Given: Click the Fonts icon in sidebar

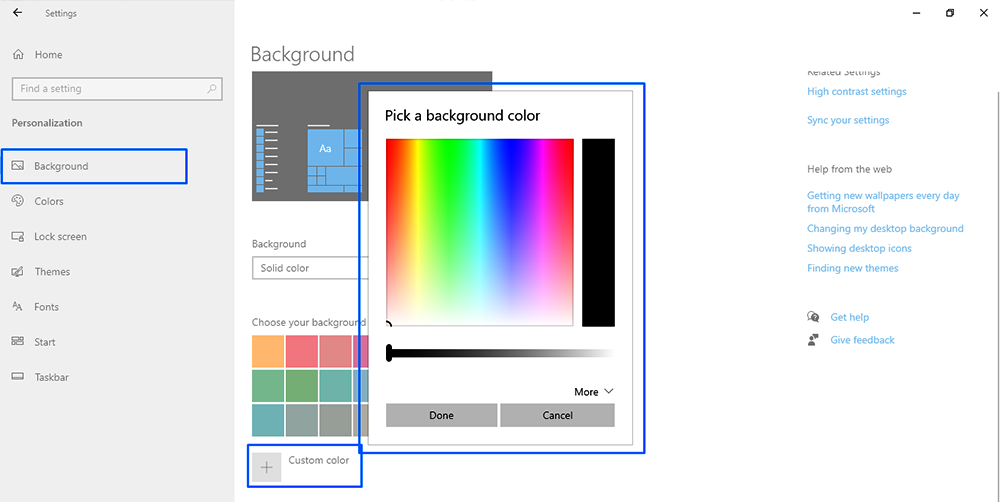Looking at the screenshot, I should pos(18,307).
